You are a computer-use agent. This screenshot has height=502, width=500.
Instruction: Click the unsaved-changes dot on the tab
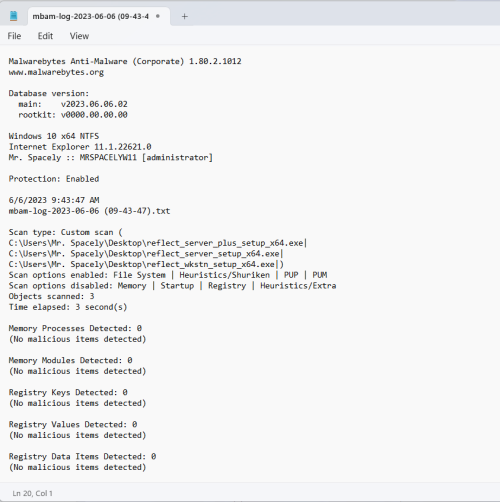(158, 16)
